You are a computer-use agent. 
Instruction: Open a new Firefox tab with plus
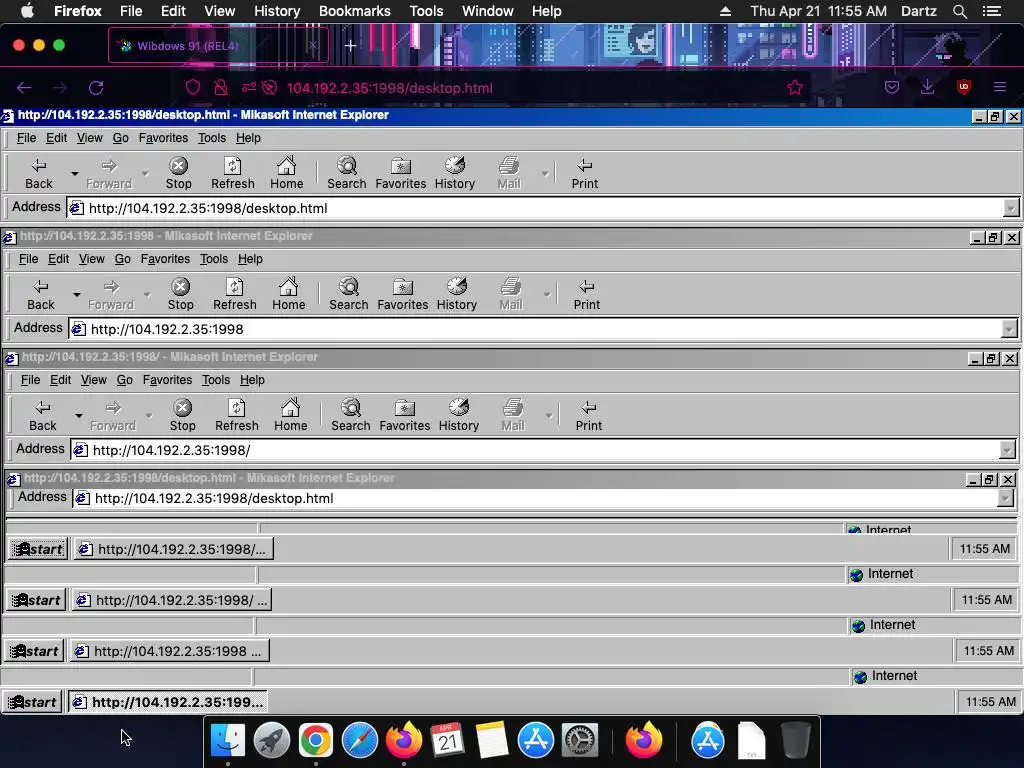point(351,46)
